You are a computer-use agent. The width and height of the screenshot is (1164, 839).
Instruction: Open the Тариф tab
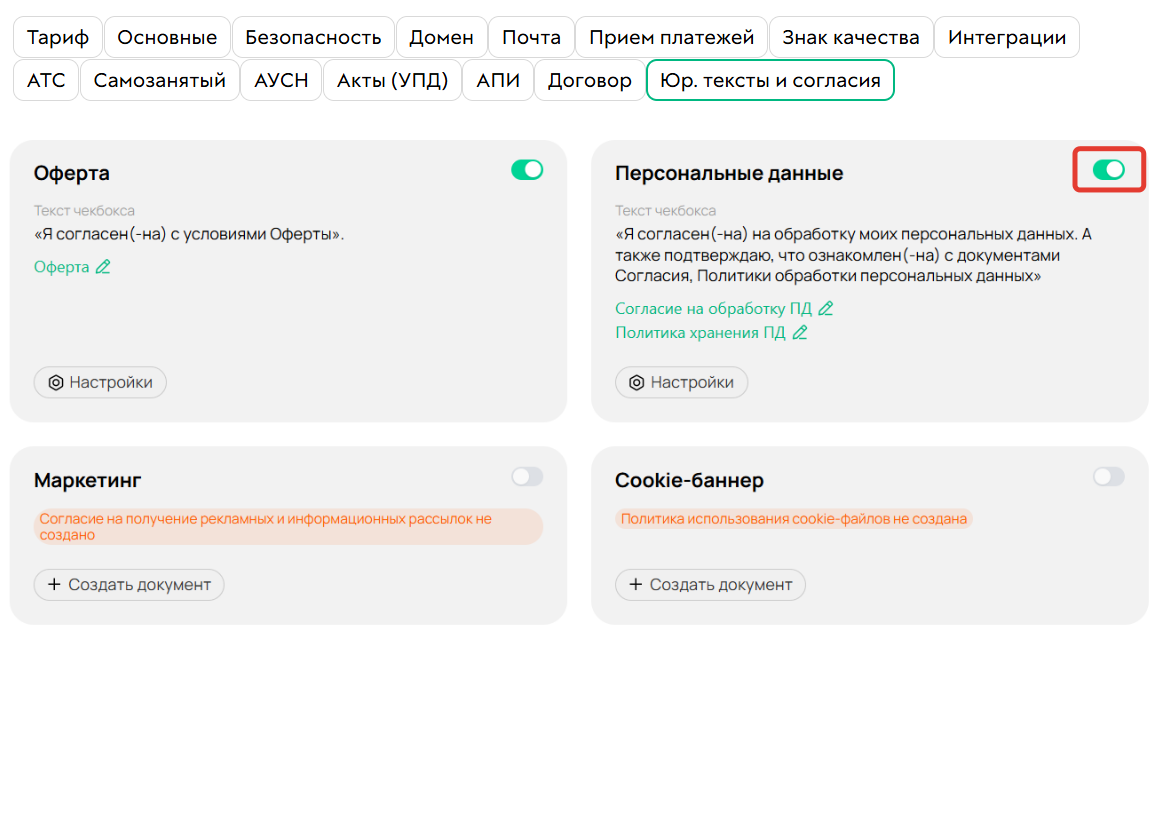58,37
